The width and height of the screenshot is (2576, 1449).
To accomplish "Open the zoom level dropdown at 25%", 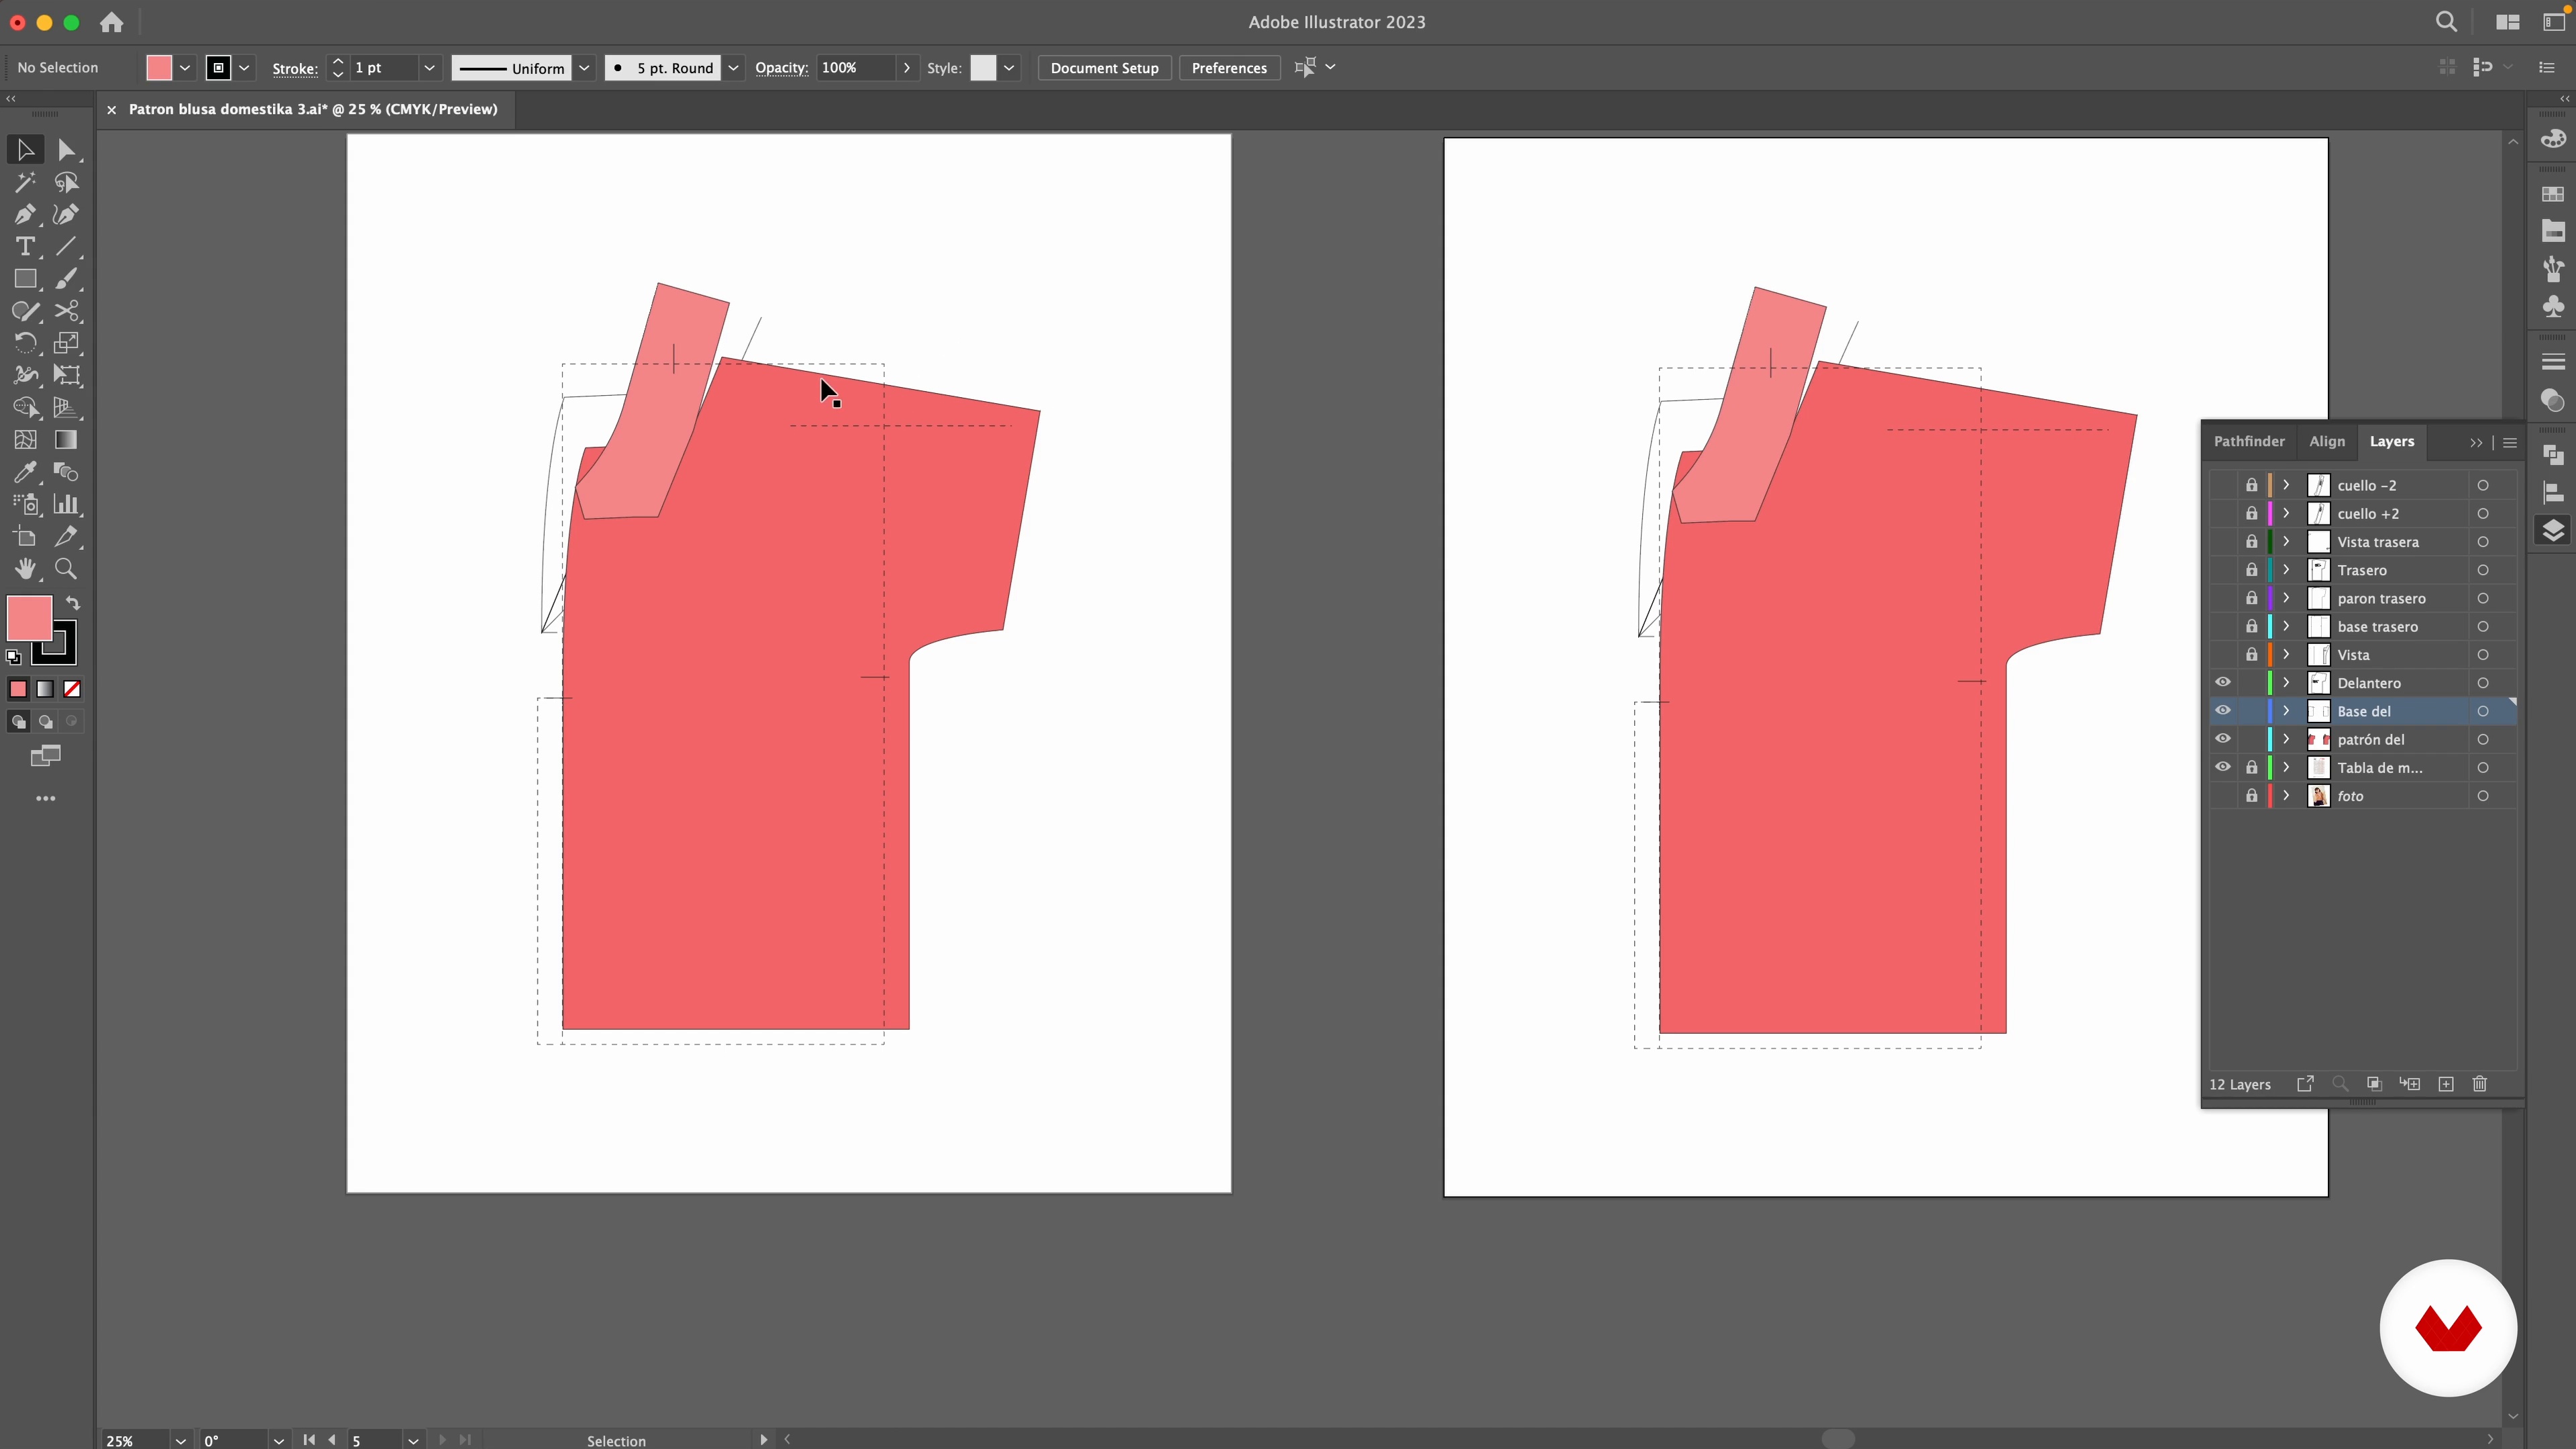I will pyautogui.click(x=180, y=1440).
